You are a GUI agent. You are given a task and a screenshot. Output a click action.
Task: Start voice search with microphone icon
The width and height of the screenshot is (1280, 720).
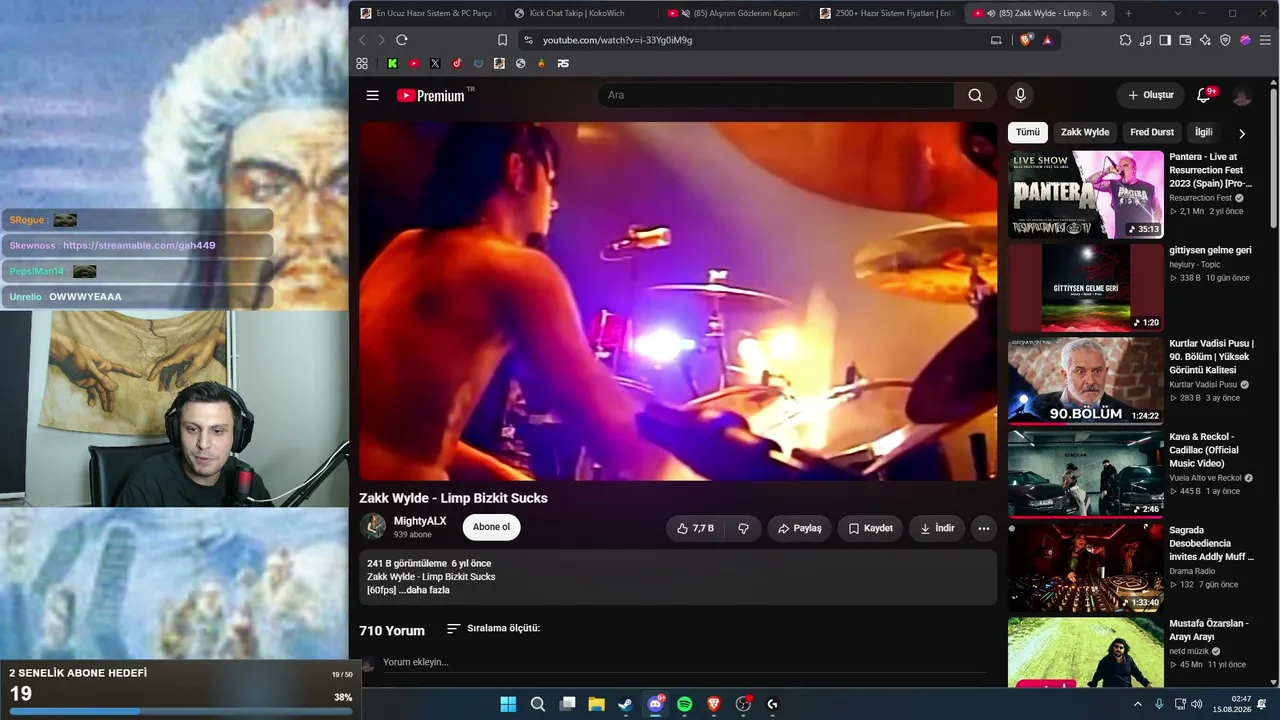[x=1020, y=96]
